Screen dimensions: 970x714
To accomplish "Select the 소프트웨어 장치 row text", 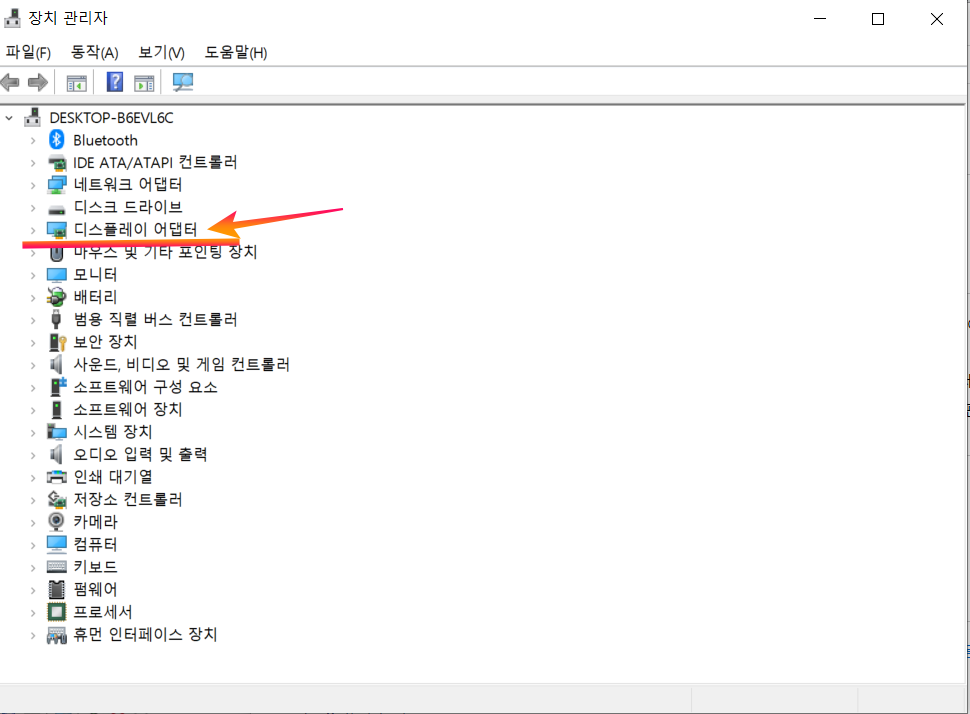I will 127,409.
